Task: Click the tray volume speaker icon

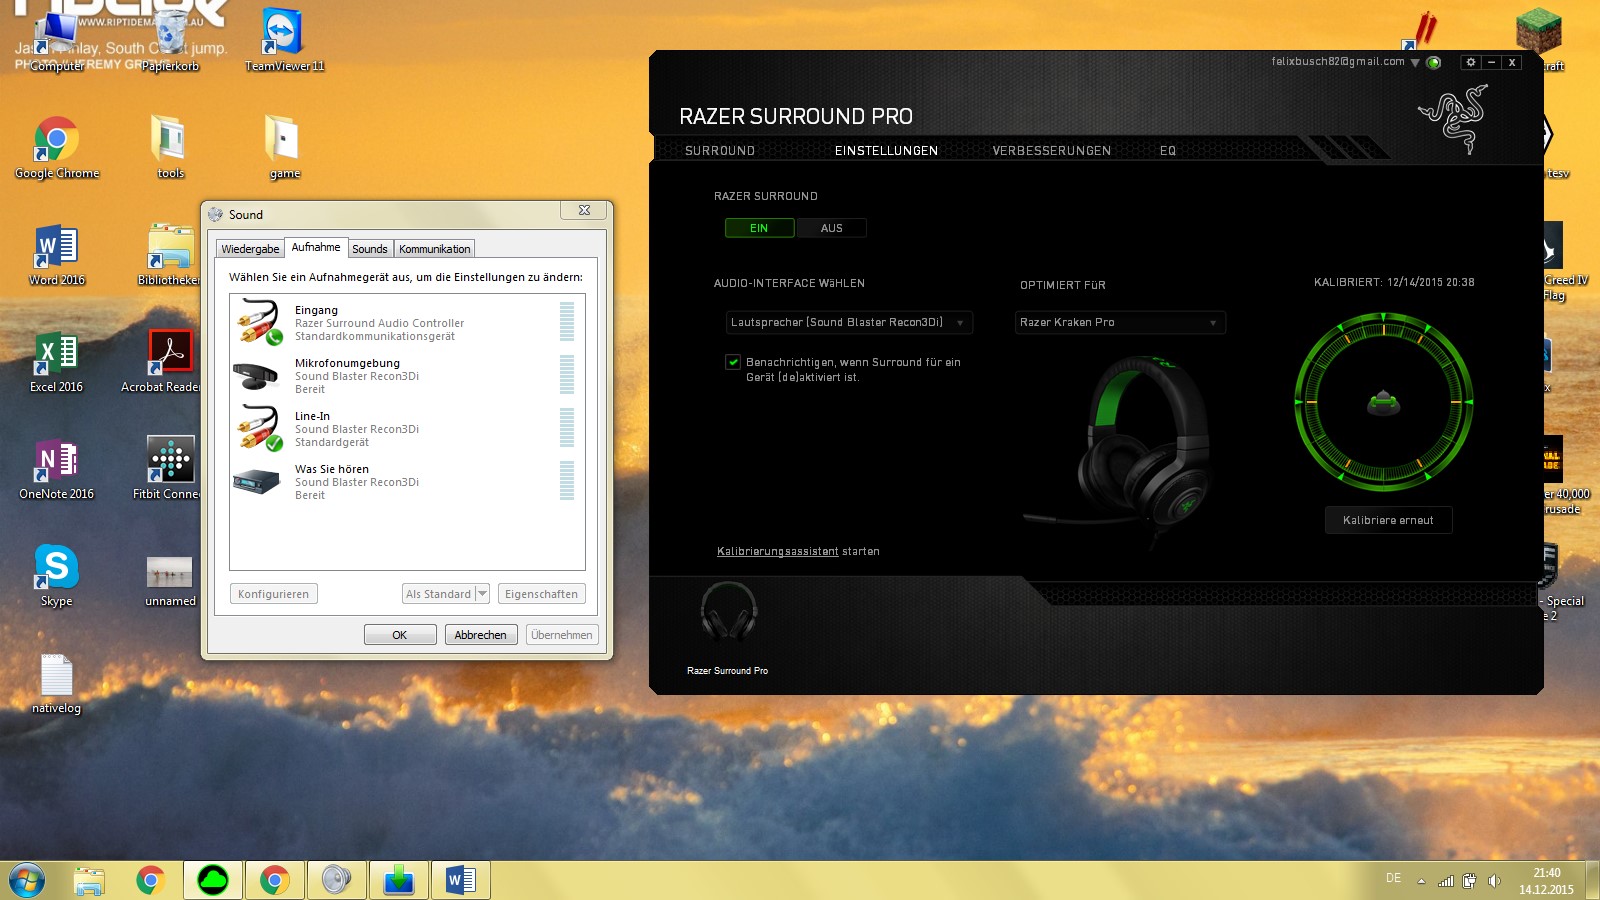Action: (1494, 881)
